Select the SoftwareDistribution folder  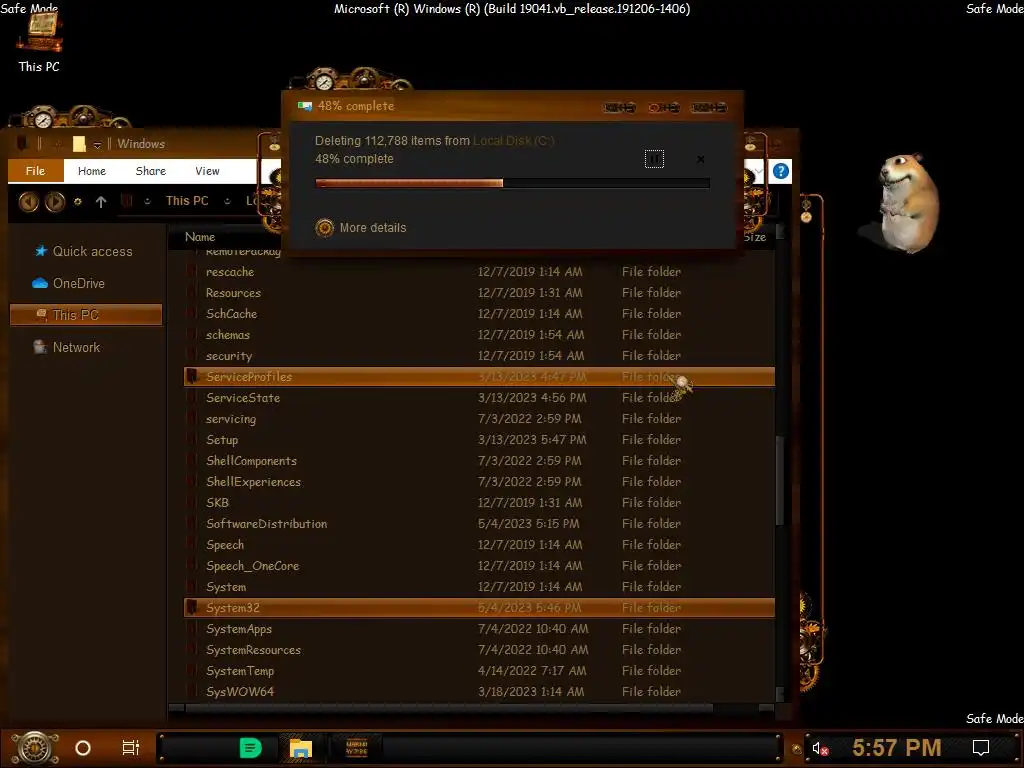click(x=479, y=524)
